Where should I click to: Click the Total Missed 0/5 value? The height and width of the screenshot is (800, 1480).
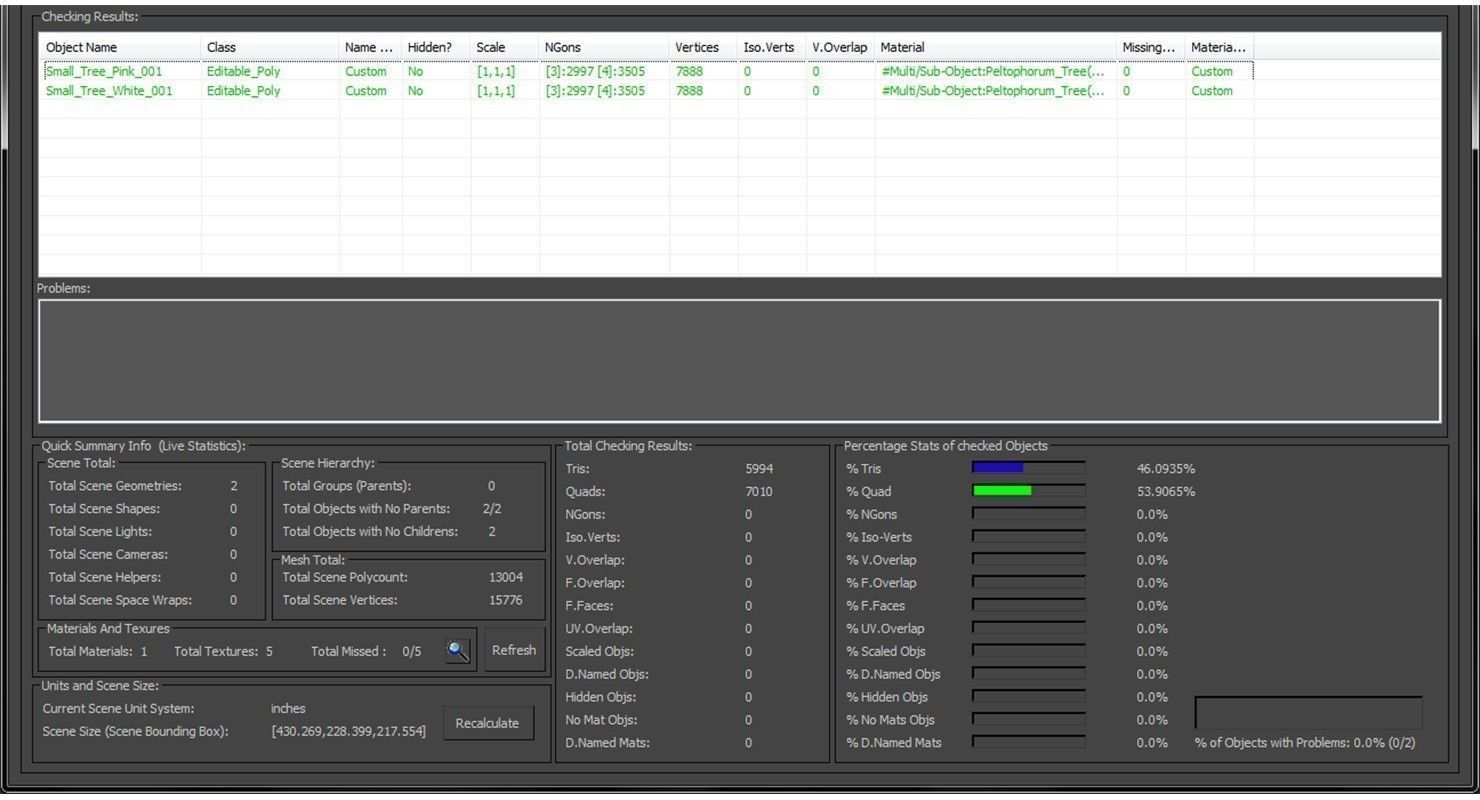[x=411, y=652]
